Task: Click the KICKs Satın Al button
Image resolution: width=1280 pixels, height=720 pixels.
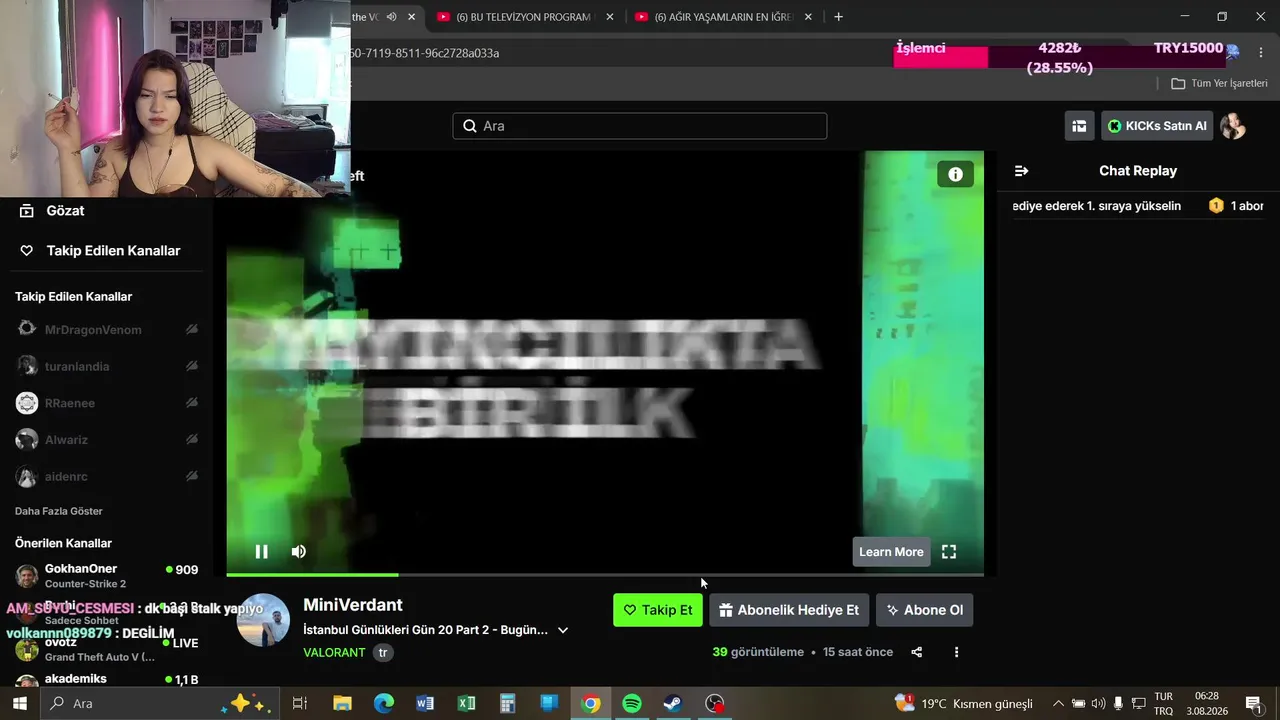Action: (x=1157, y=126)
